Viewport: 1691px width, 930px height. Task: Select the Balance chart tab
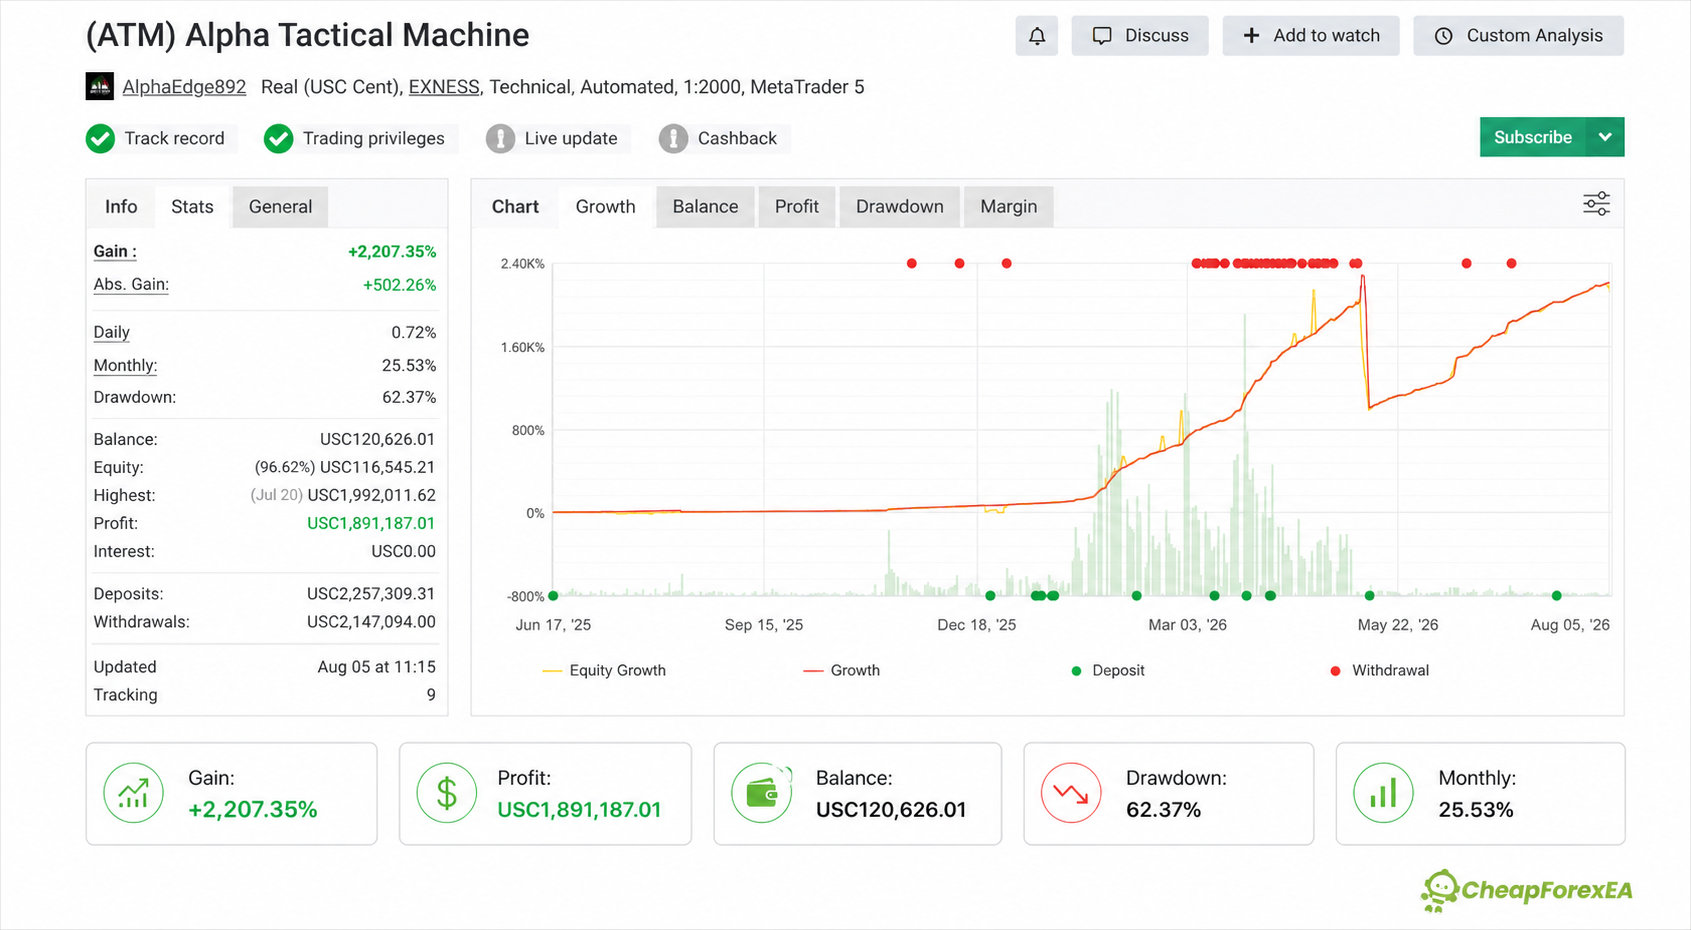tap(705, 207)
